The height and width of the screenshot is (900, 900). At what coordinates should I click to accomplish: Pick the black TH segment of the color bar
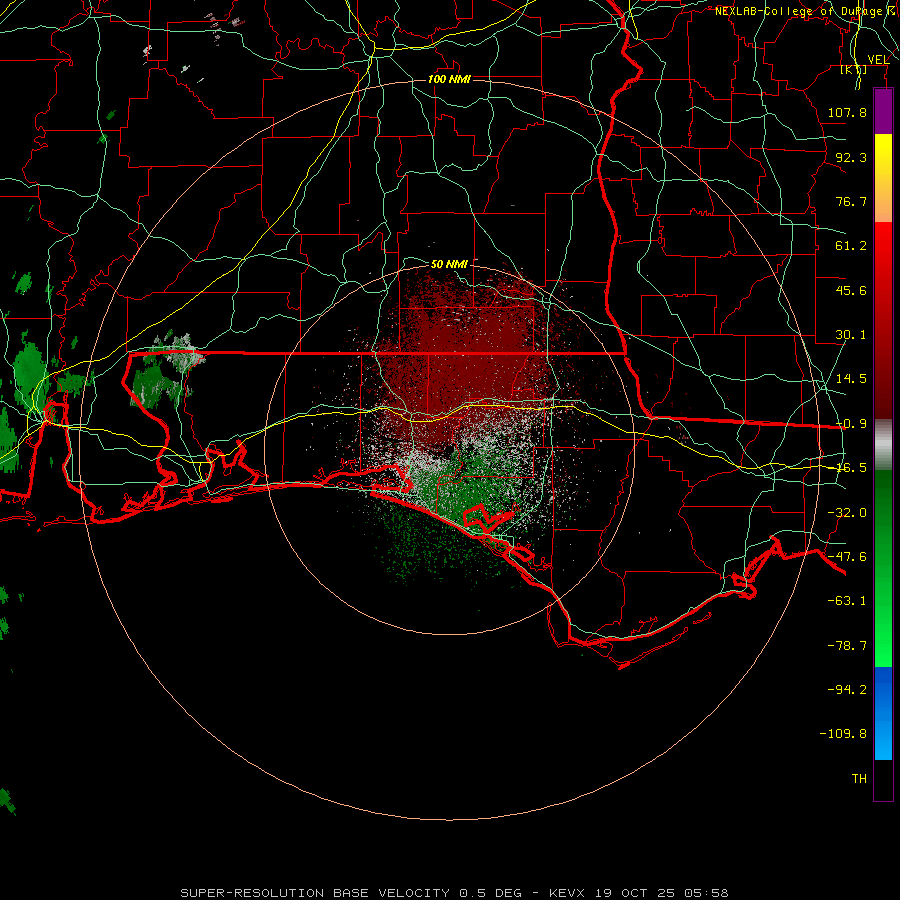click(x=883, y=779)
